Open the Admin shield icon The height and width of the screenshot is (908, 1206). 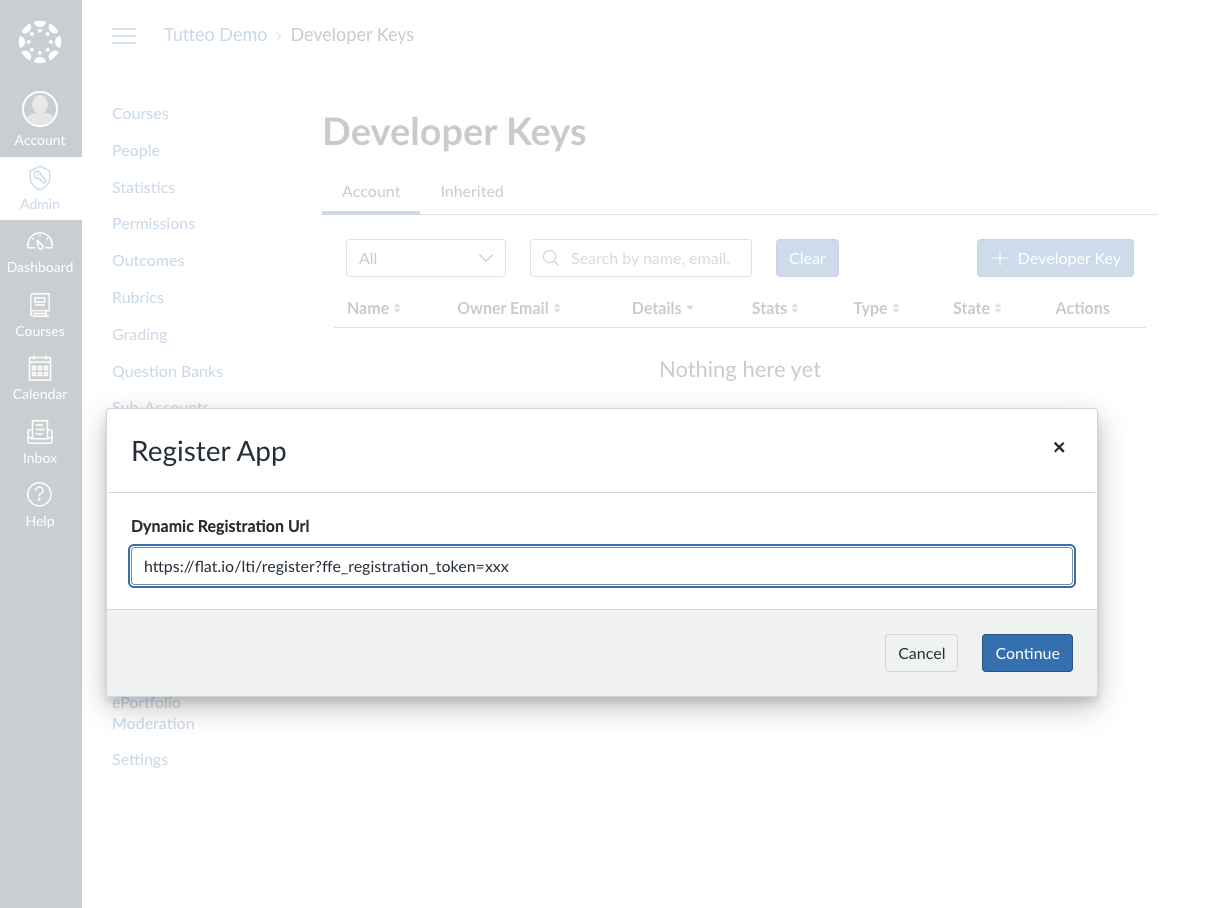point(40,179)
